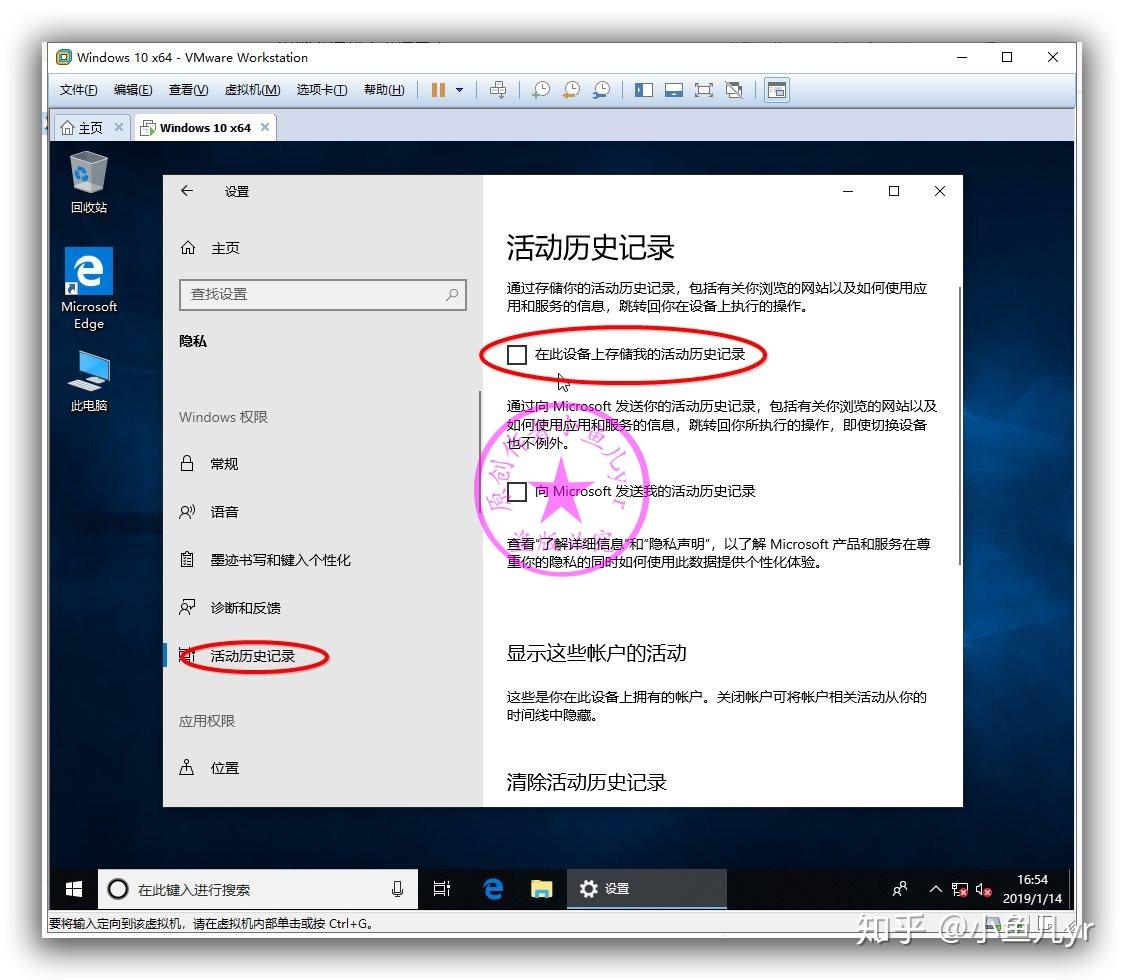The image size is (1124, 980).
Task: Select the 位置 settings entry
Action: [x=225, y=768]
